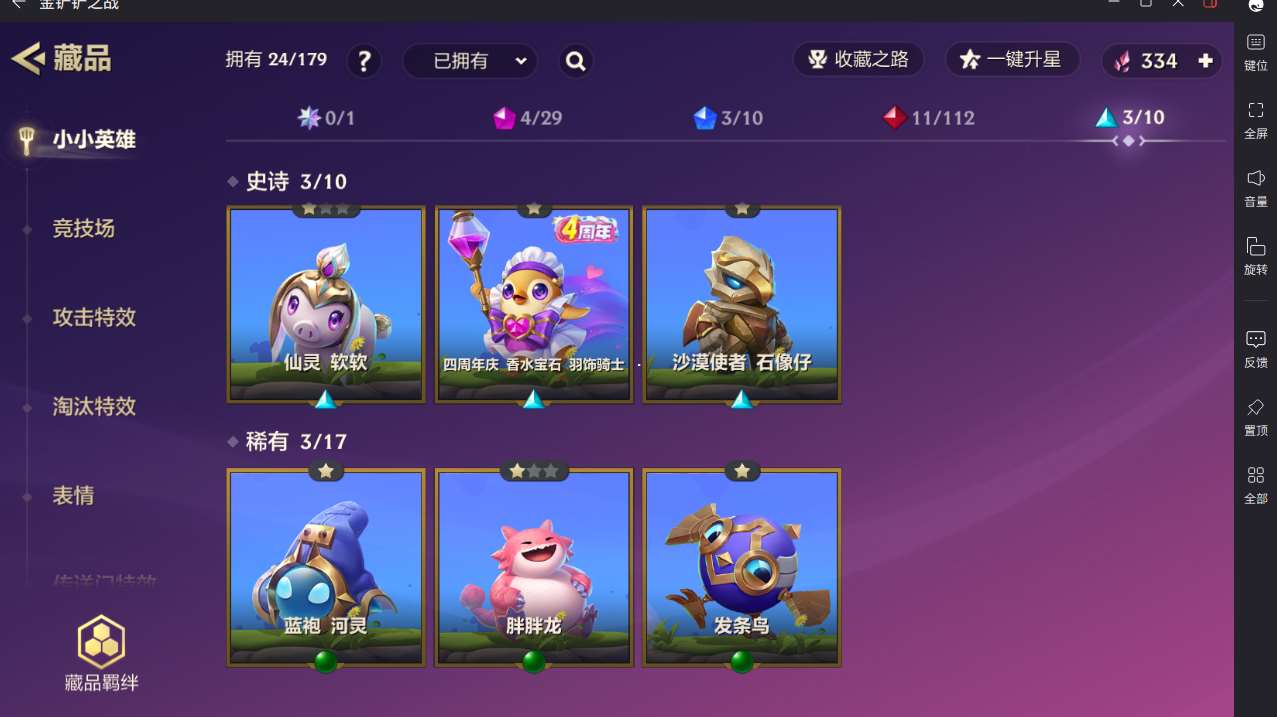
Task: Expand the 已拥有 filter dropdown
Action: pos(470,61)
